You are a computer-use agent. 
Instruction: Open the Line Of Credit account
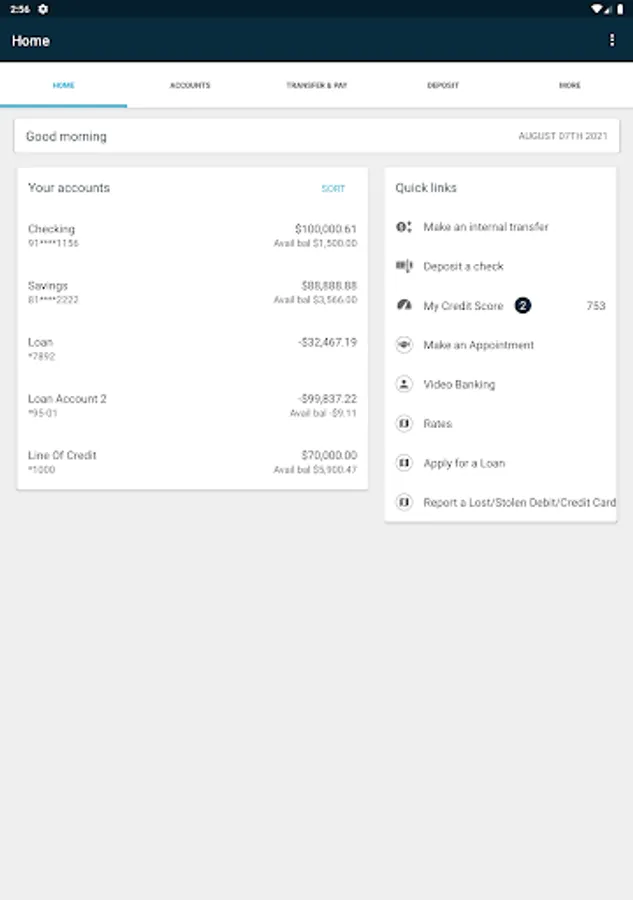click(x=192, y=462)
